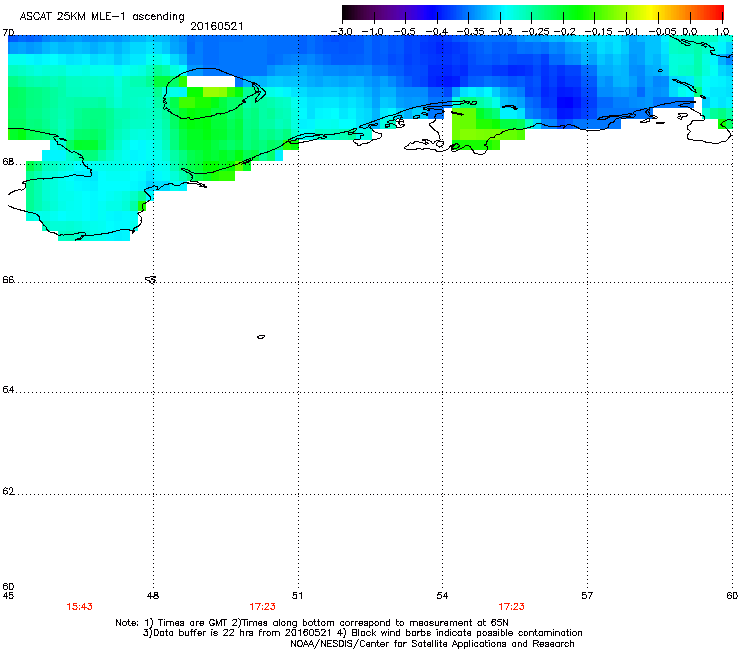Click the latitude label 68
The height and width of the screenshot is (650, 740).
tap(8, 162)
